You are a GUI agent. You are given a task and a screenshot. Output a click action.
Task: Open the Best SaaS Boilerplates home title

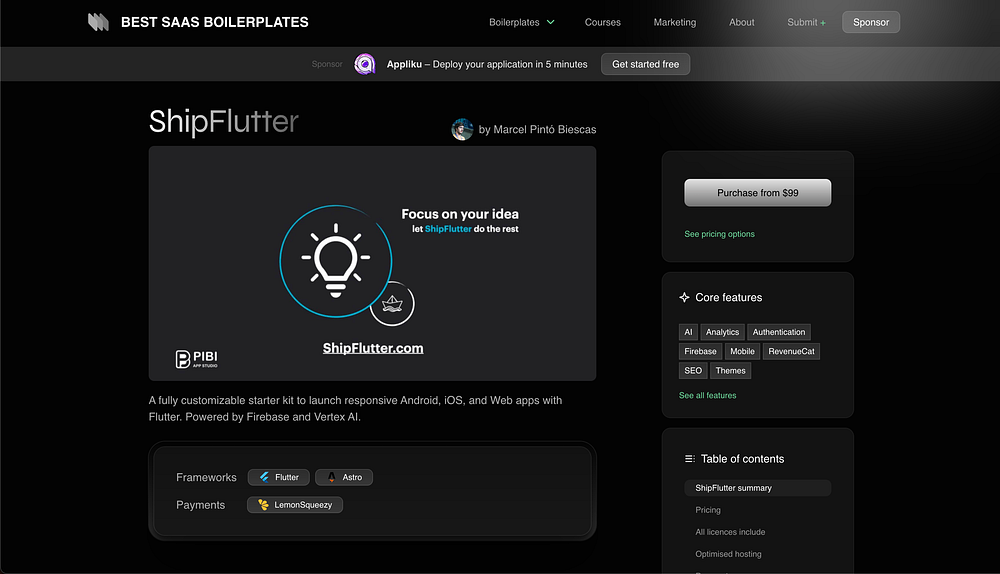tap(214, 22)
